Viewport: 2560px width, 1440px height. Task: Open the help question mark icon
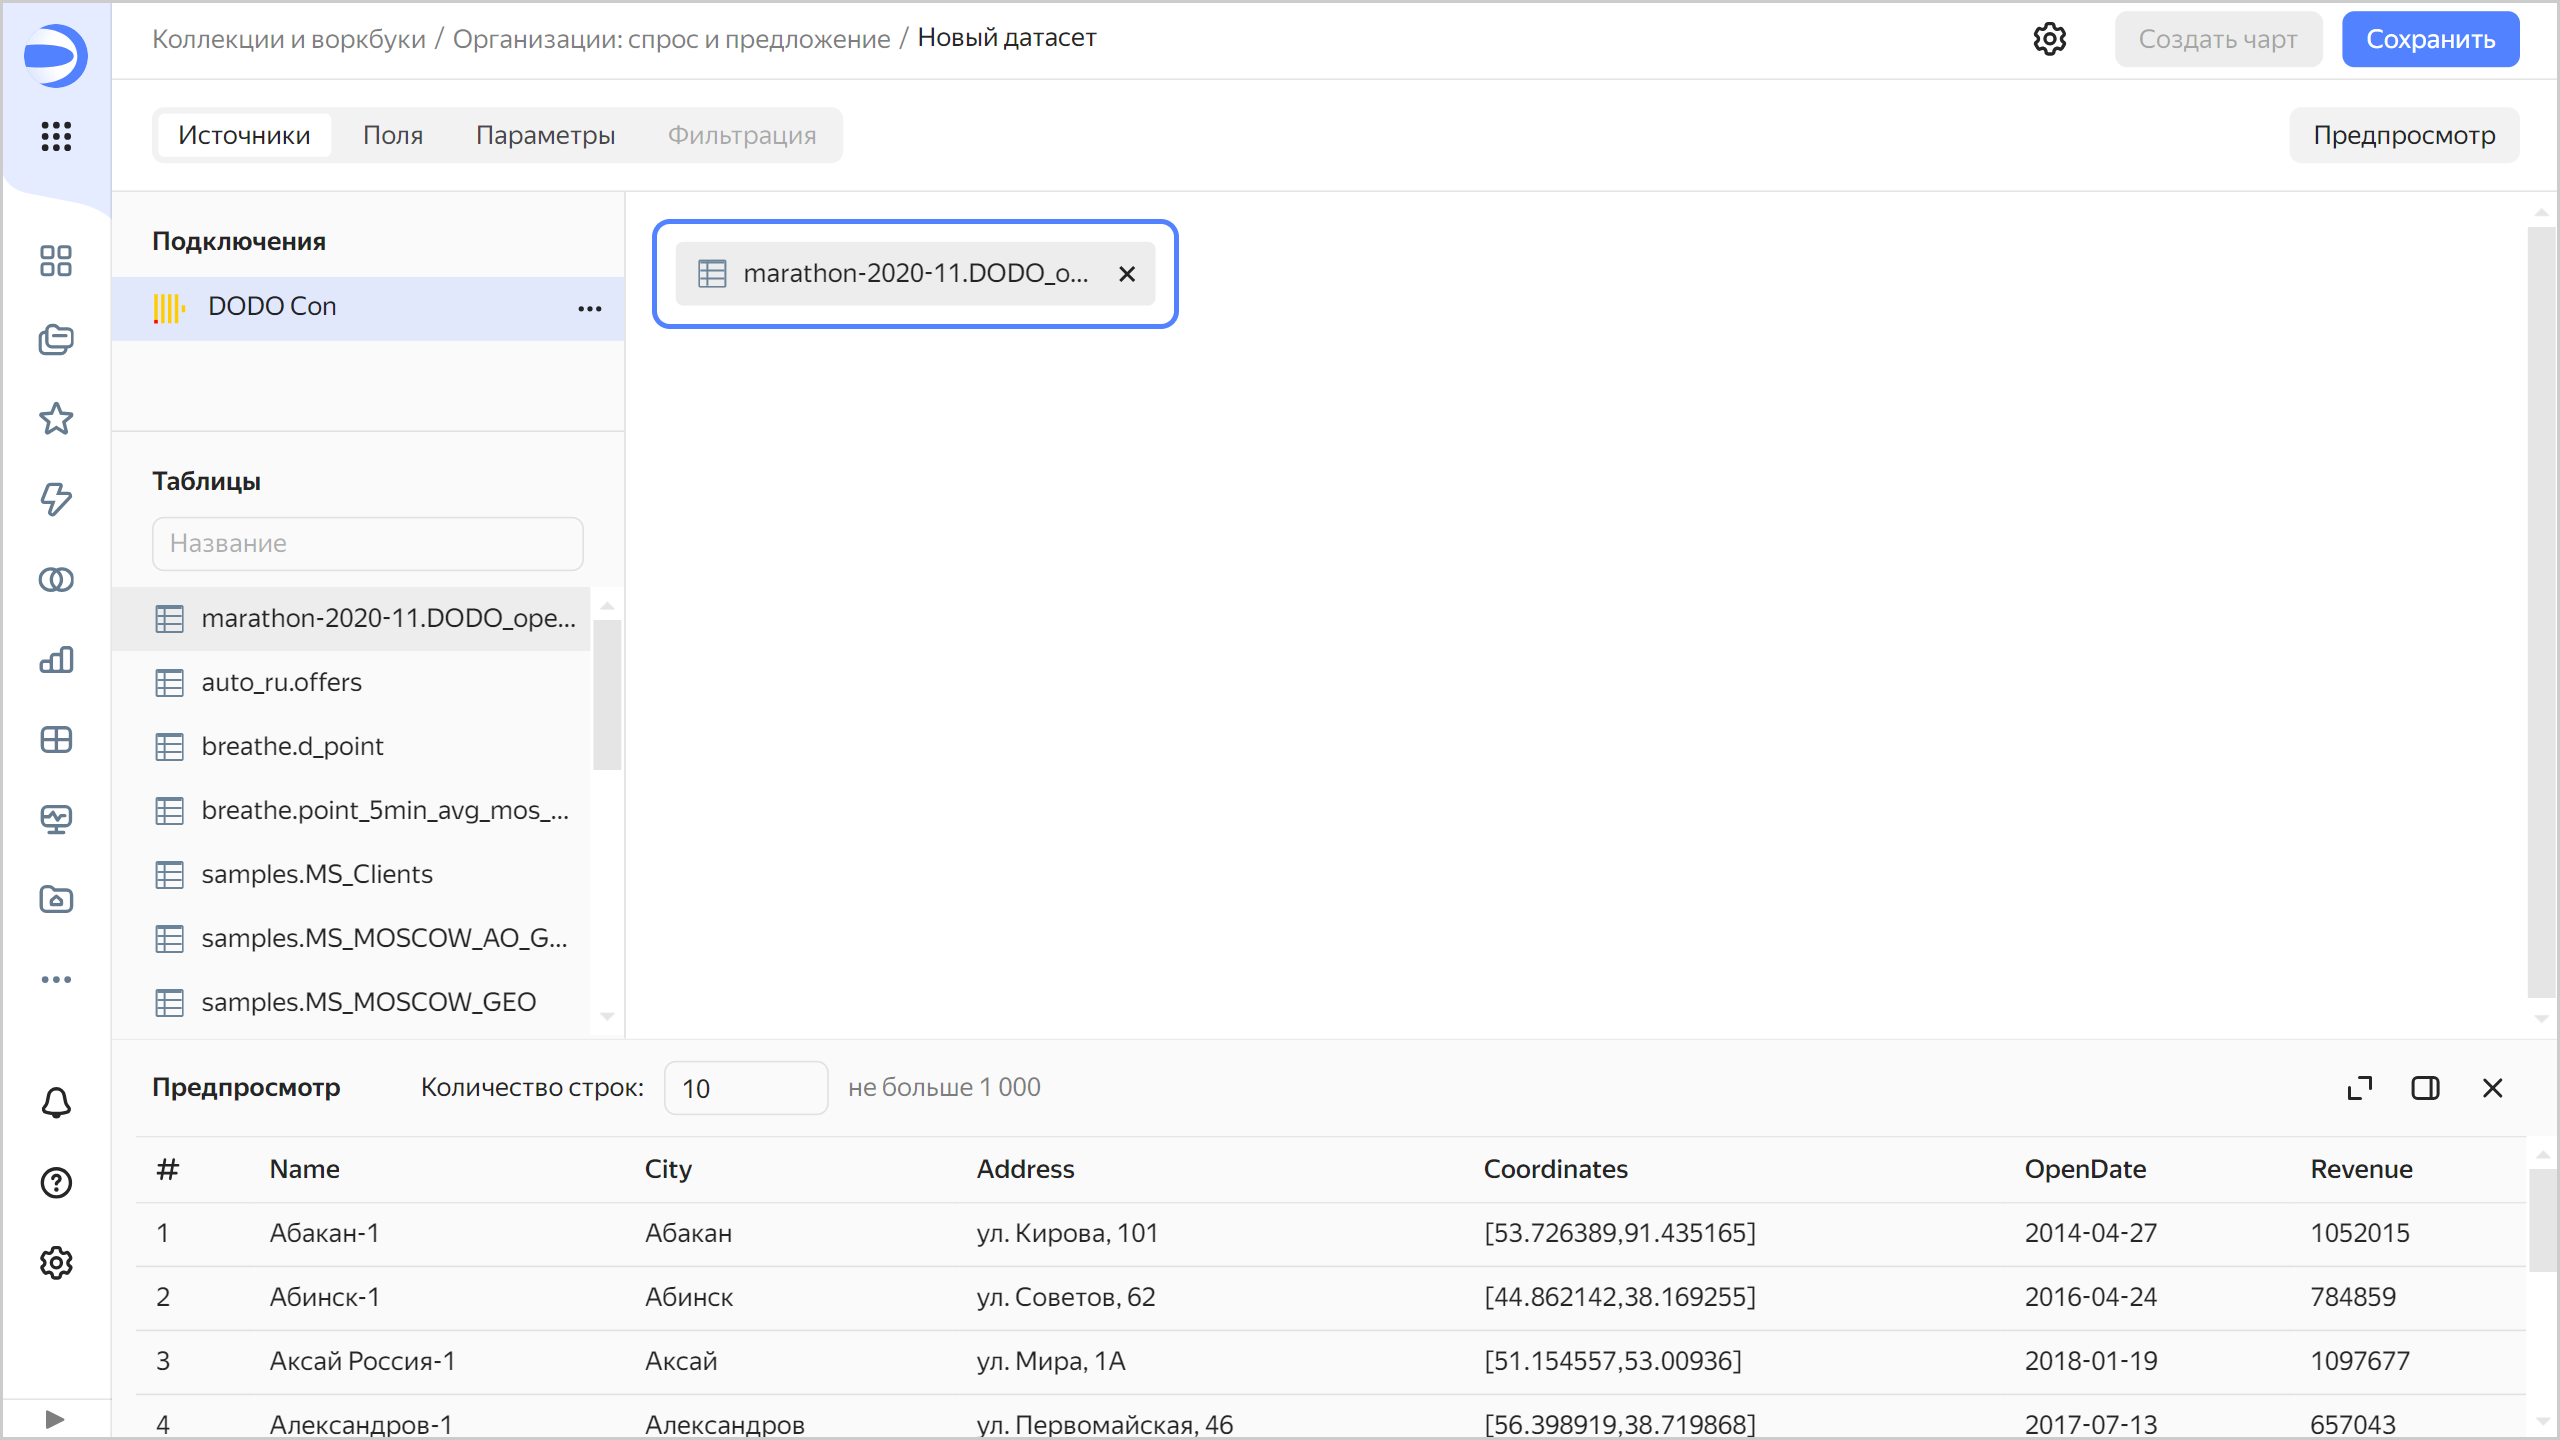point(56,1183)
